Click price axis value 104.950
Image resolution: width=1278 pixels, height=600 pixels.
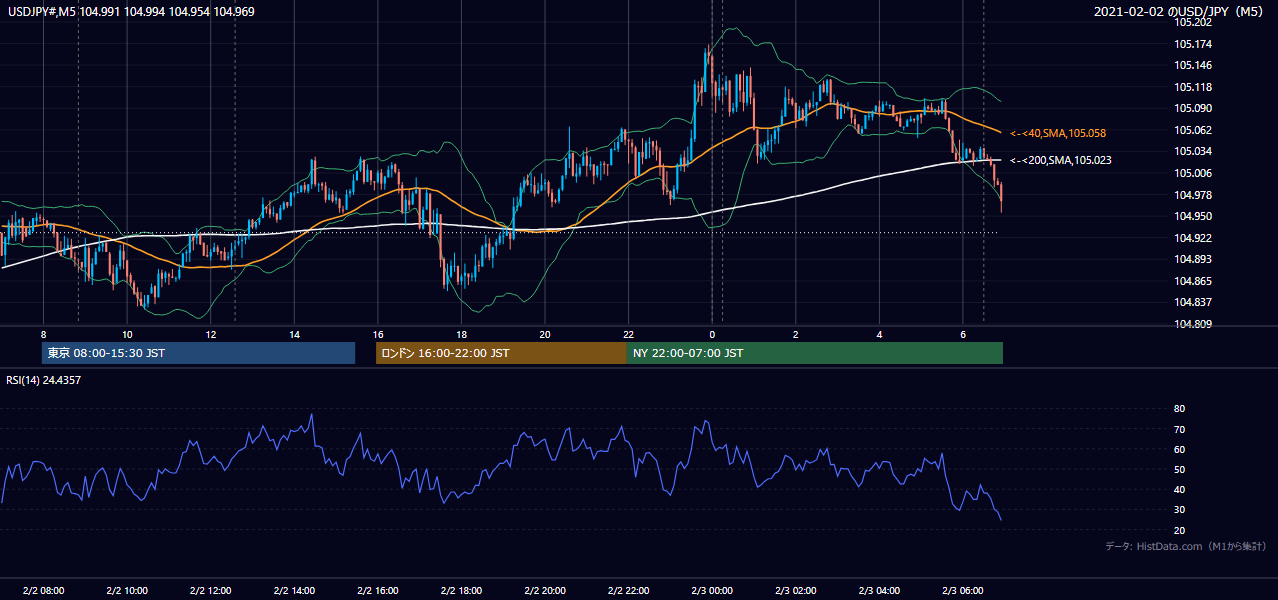[1194, 216]
